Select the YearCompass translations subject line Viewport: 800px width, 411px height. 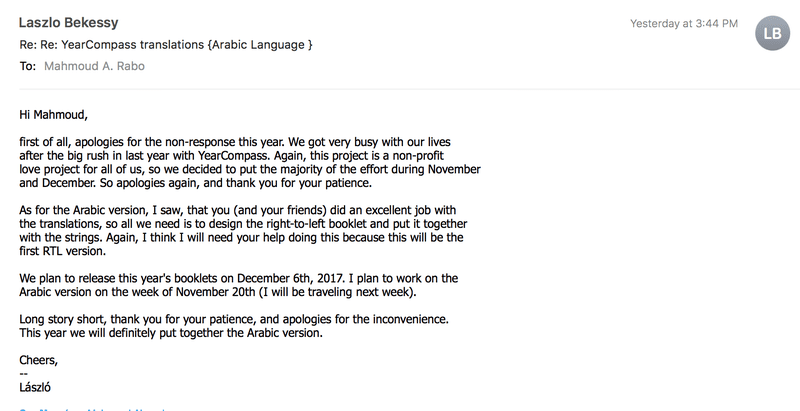click(x=166, y=45)
